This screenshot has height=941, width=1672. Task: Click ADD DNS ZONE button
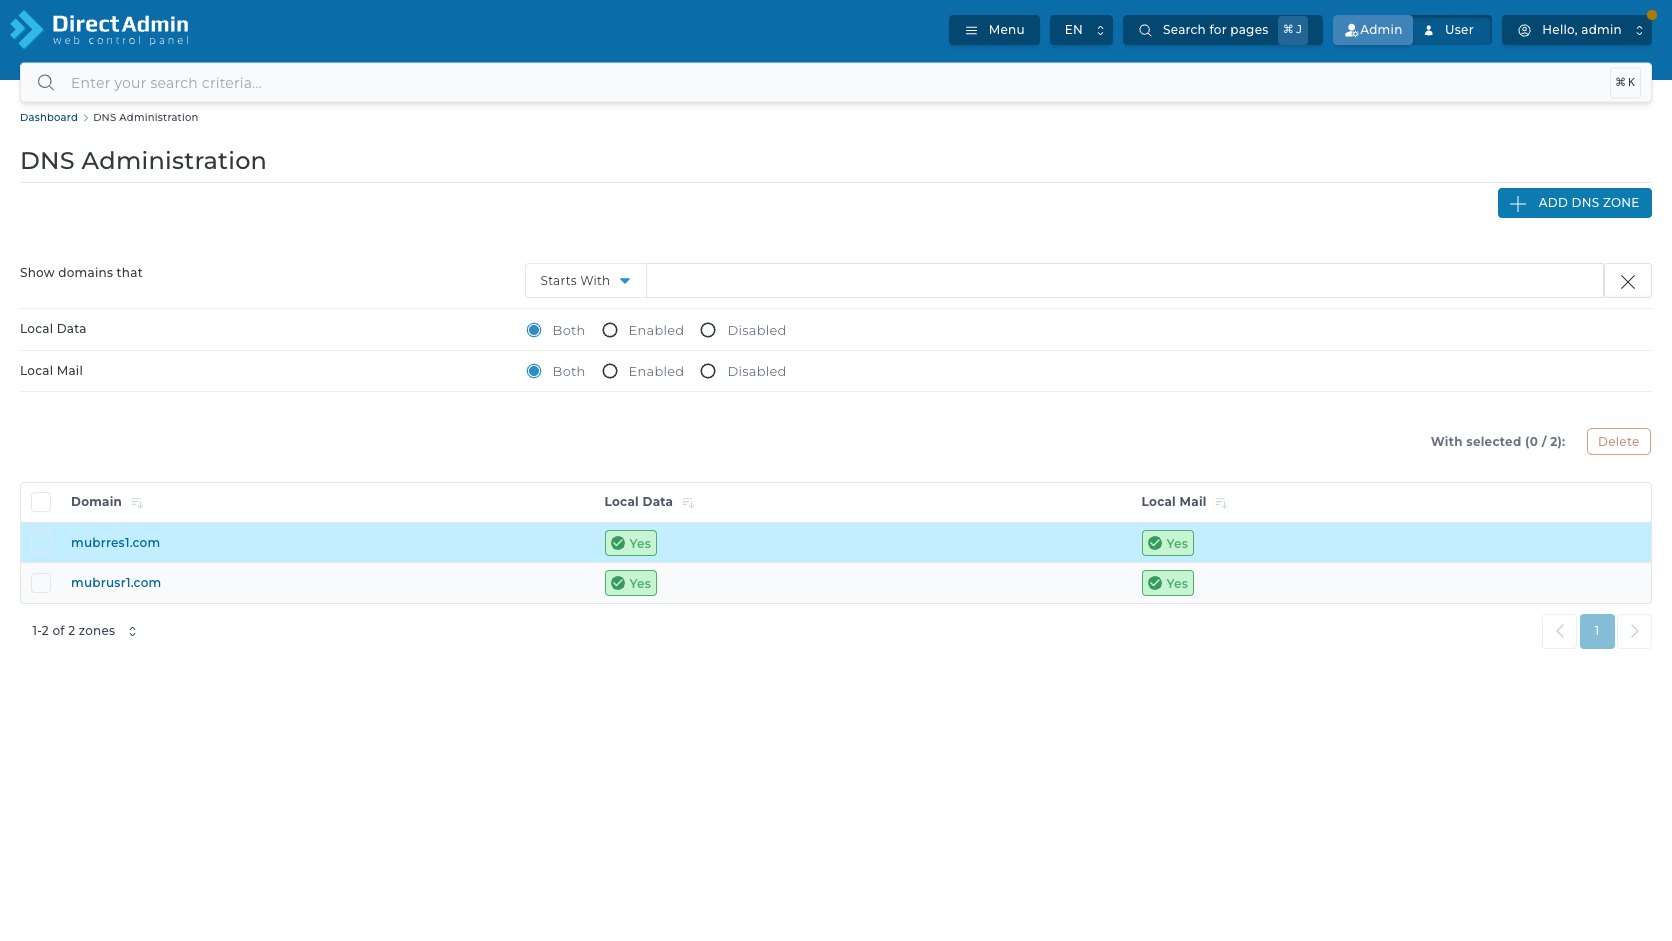coord(1574,203)
